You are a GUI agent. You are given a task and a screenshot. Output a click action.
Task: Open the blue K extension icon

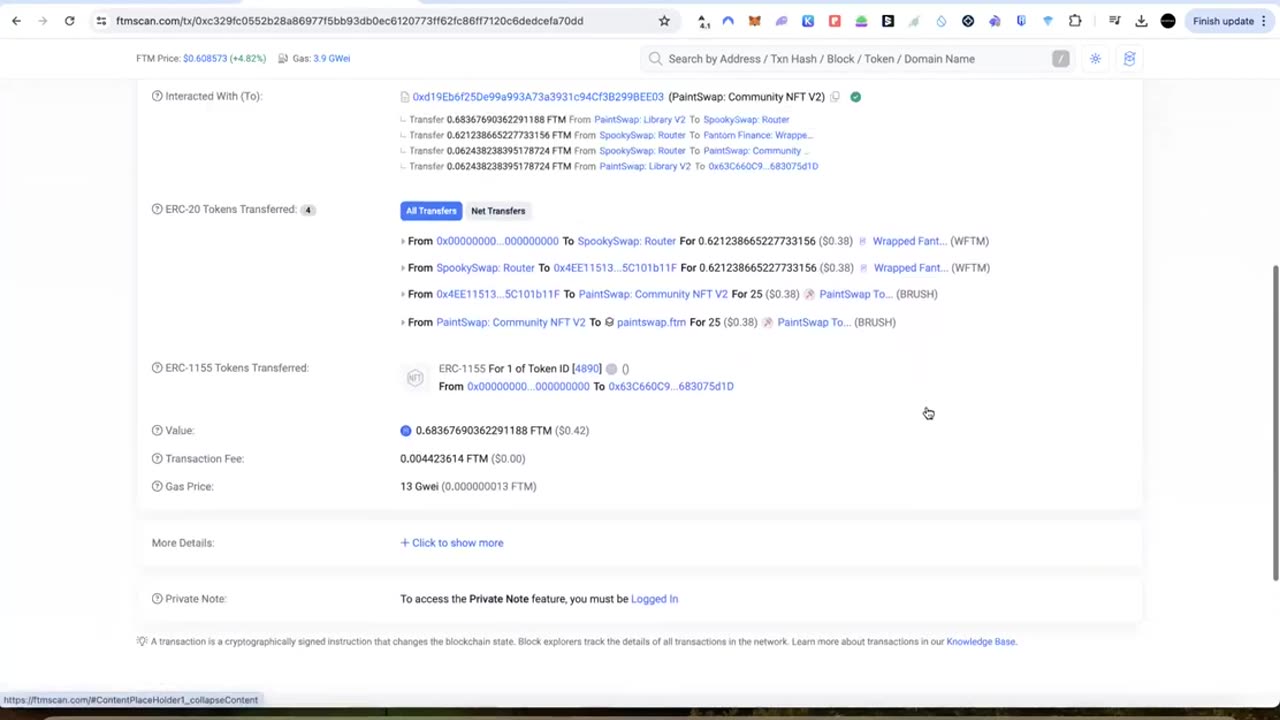coord(808,21)
